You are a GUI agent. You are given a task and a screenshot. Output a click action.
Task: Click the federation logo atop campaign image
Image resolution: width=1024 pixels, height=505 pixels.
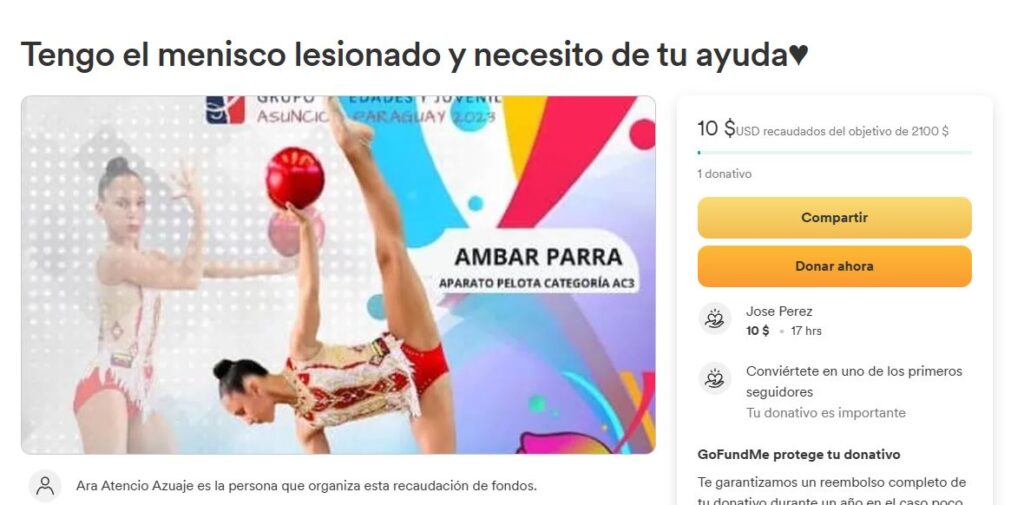tap(225, 109)
